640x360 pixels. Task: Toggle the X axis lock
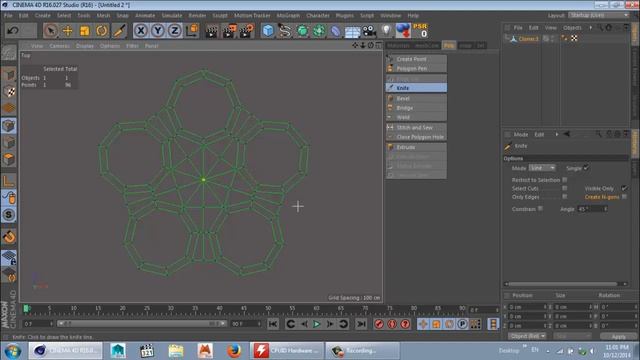point(141,31)
